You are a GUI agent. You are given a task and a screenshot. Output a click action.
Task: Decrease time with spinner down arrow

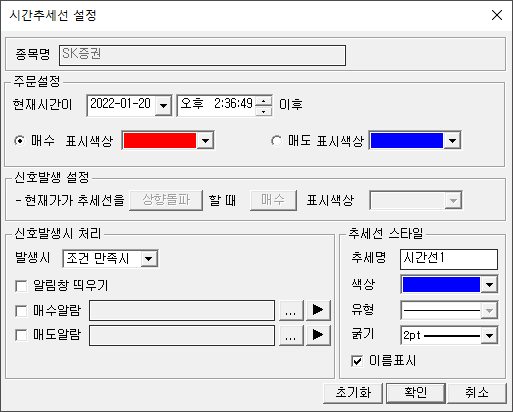click(x=264, y=111)
